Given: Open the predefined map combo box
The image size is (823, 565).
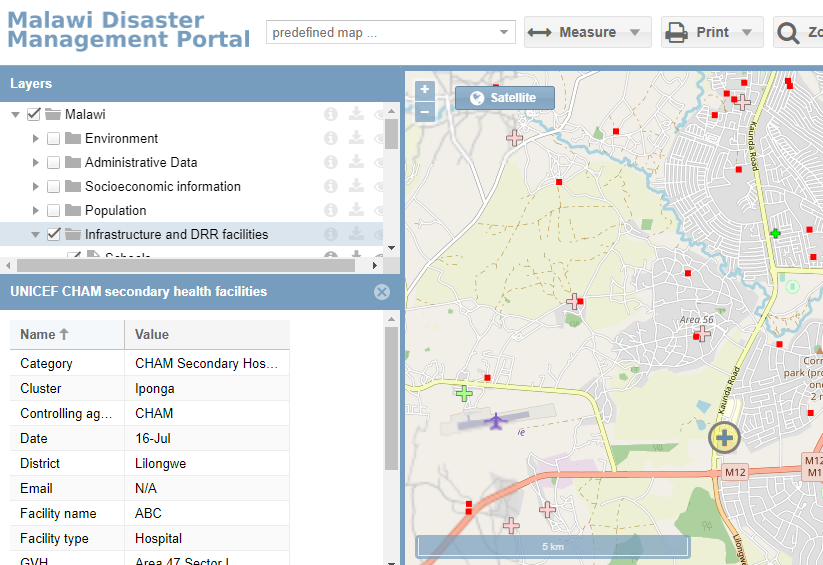Looking at the screenshot, I should [391, 32].
